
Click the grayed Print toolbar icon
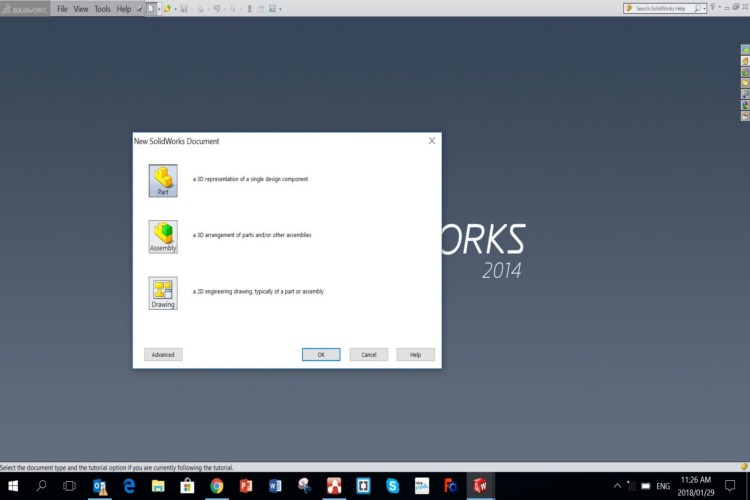tap(200, 9)
